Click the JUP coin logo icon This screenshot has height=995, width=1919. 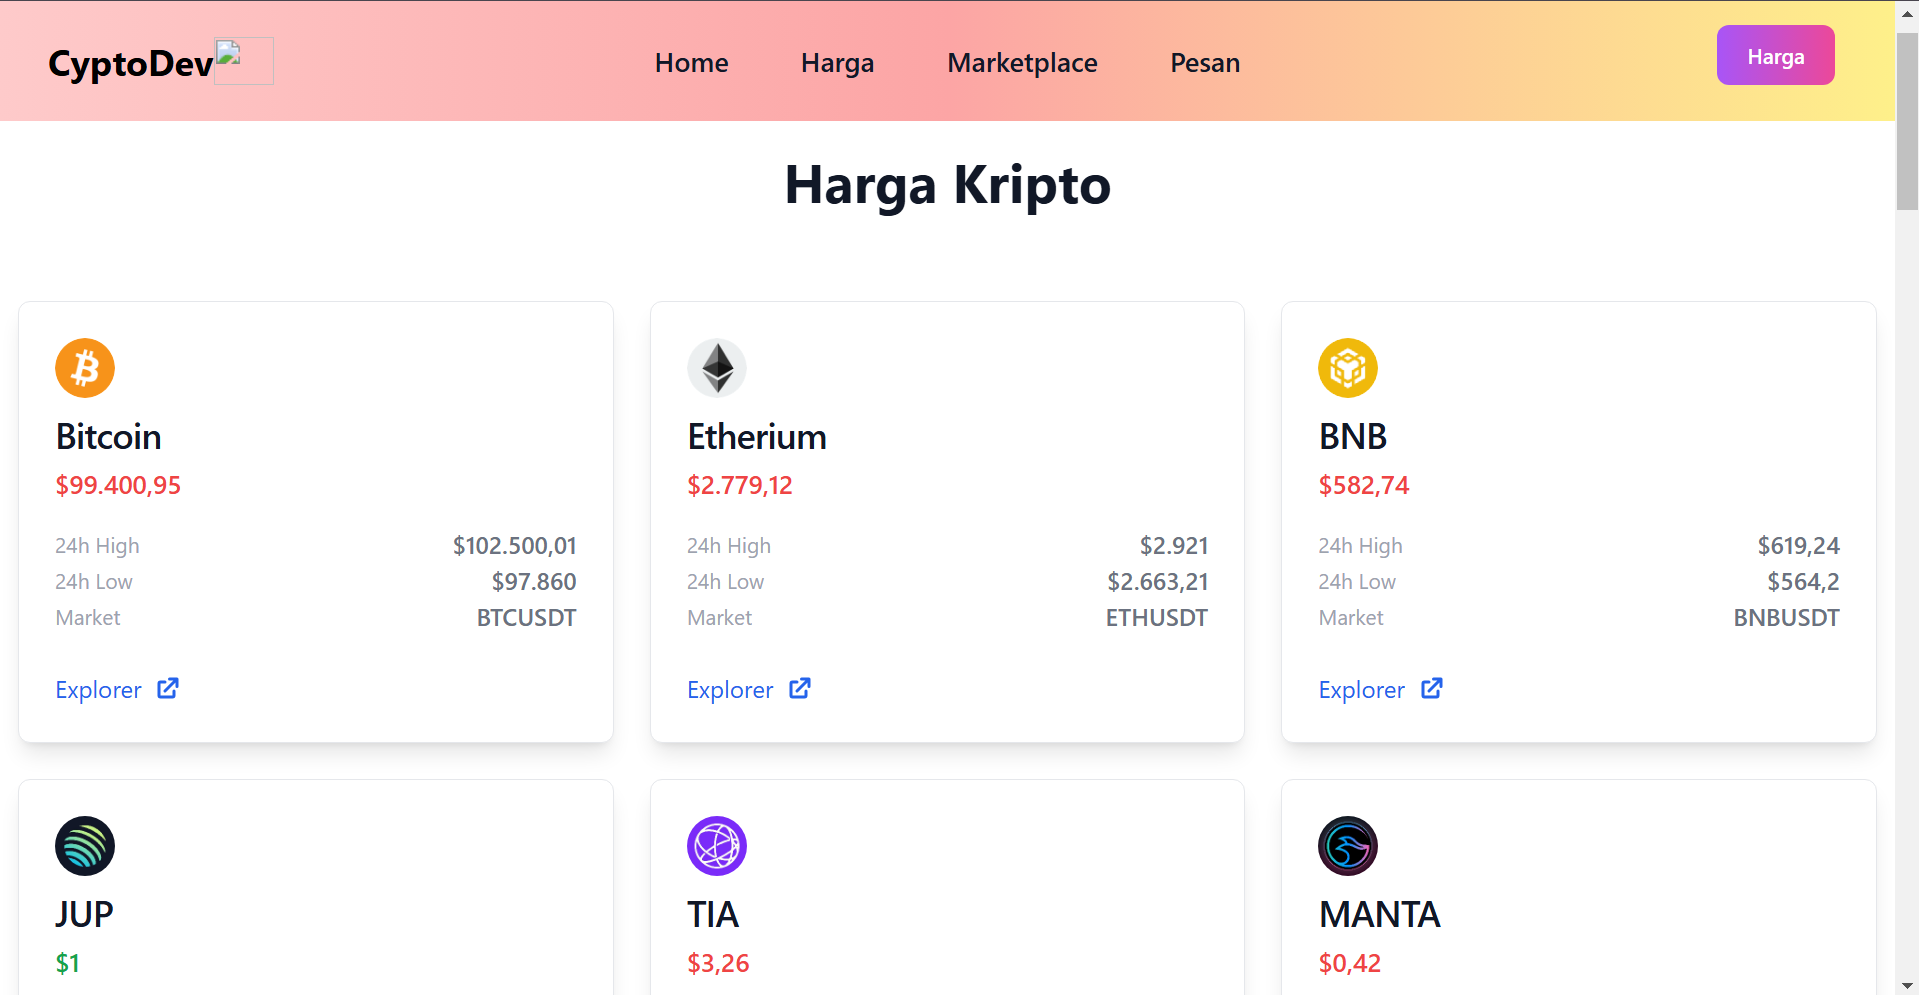point(85,846)
